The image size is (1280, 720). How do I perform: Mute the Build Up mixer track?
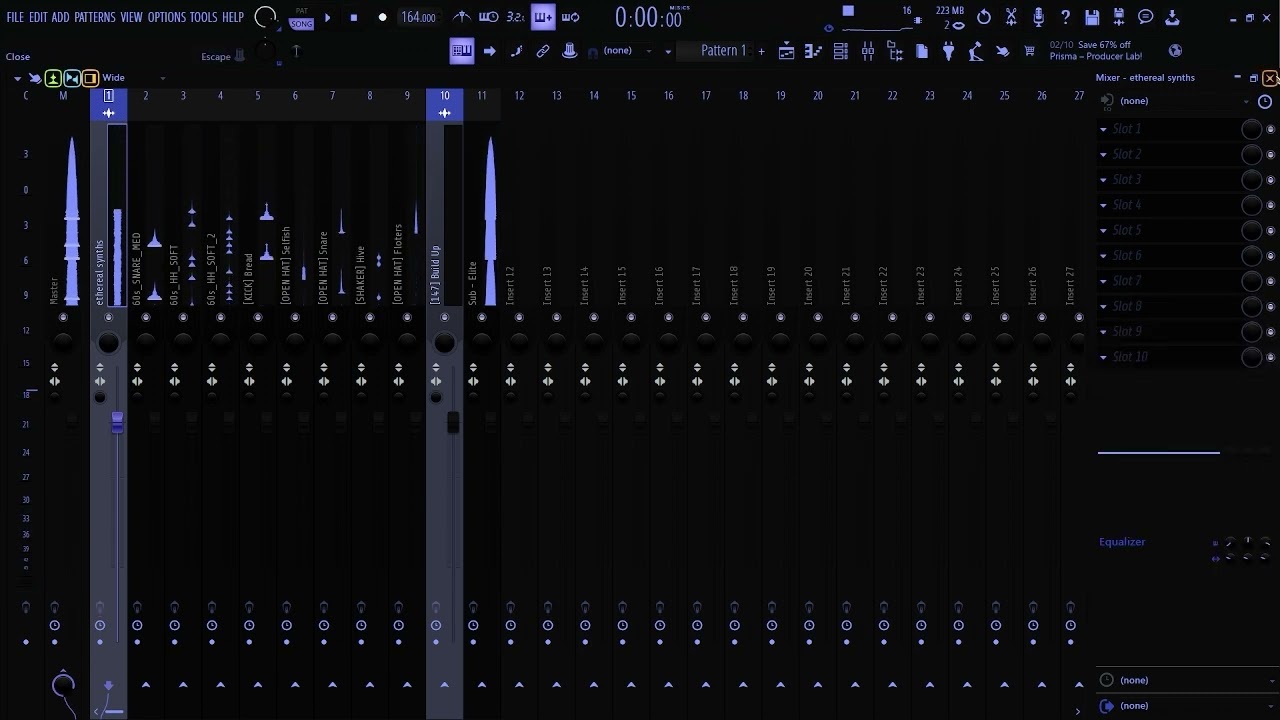[x=444, y=318]
